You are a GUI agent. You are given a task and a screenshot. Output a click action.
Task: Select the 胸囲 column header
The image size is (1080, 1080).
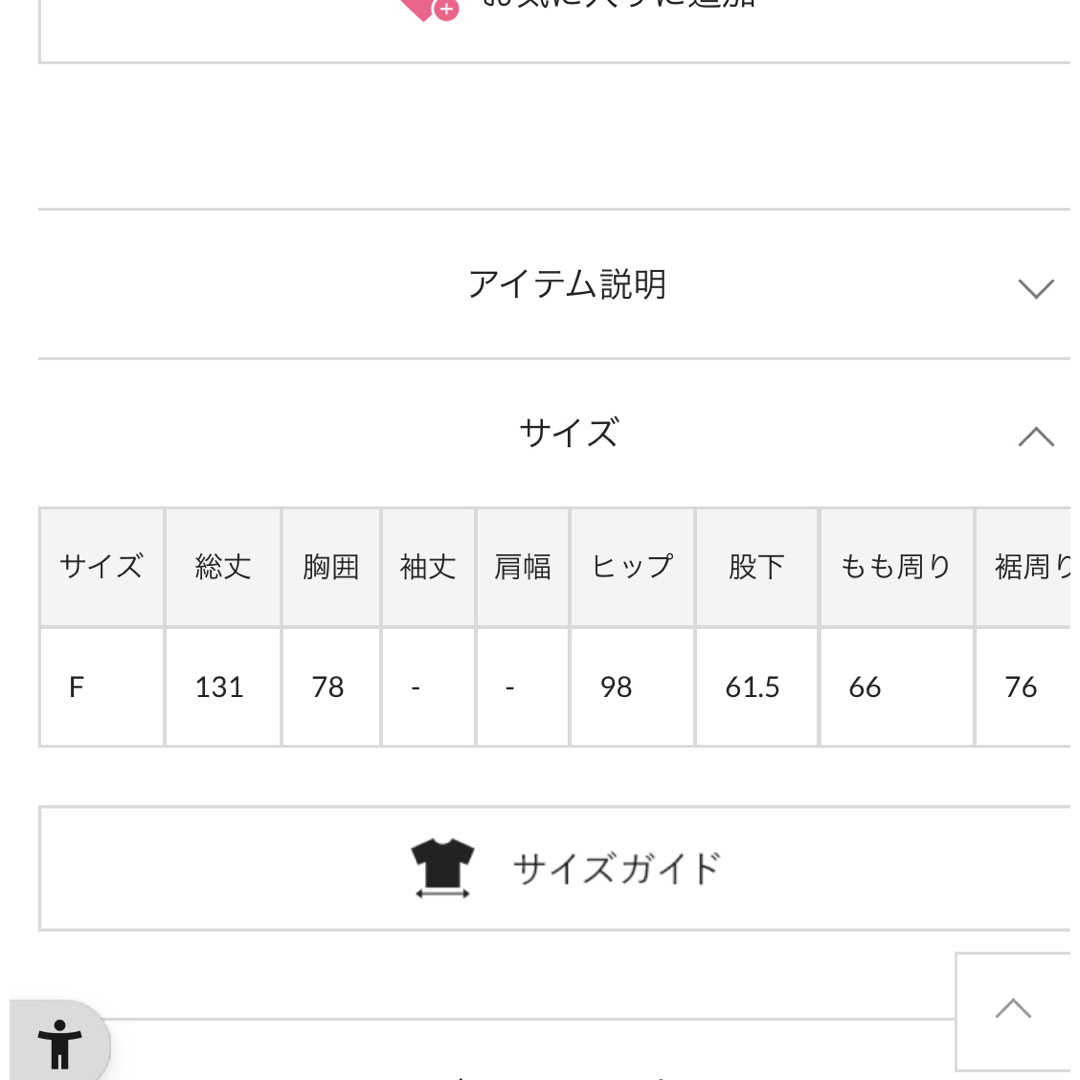(x=331, y=568)
